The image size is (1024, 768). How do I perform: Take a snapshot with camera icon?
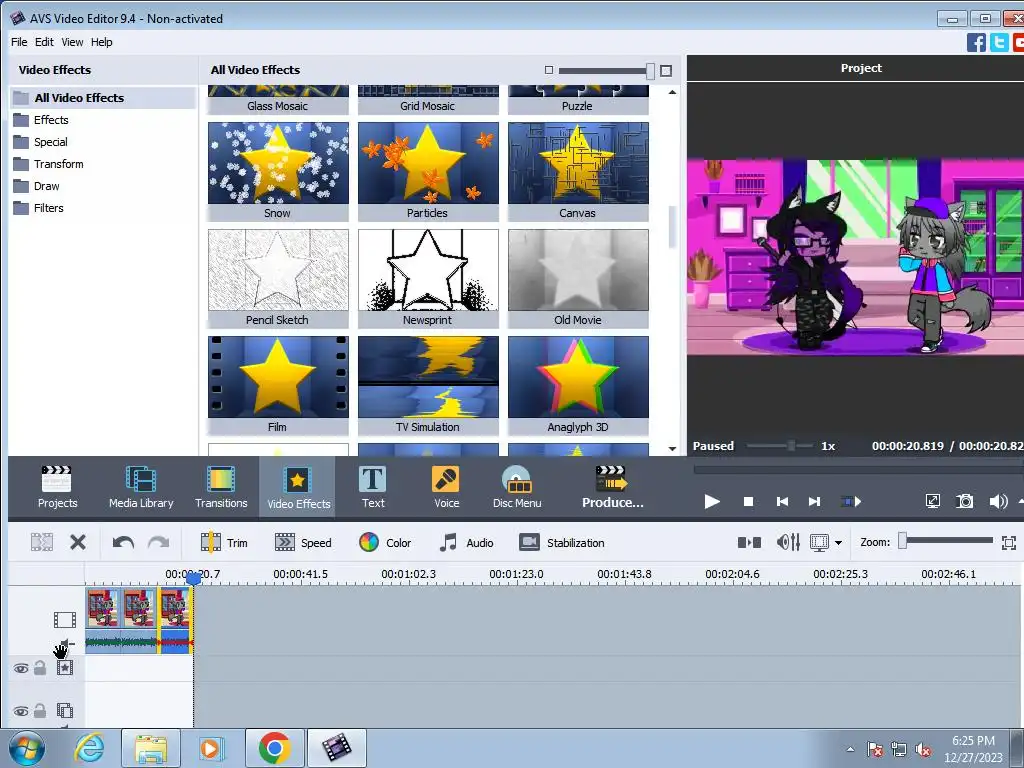965,502
